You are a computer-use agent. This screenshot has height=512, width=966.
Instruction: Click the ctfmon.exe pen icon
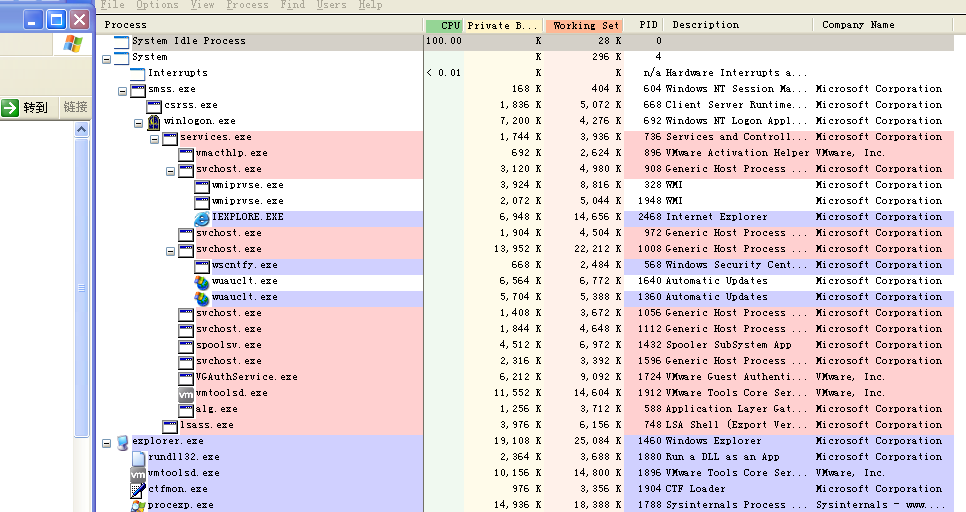click(x=138, y=490)
